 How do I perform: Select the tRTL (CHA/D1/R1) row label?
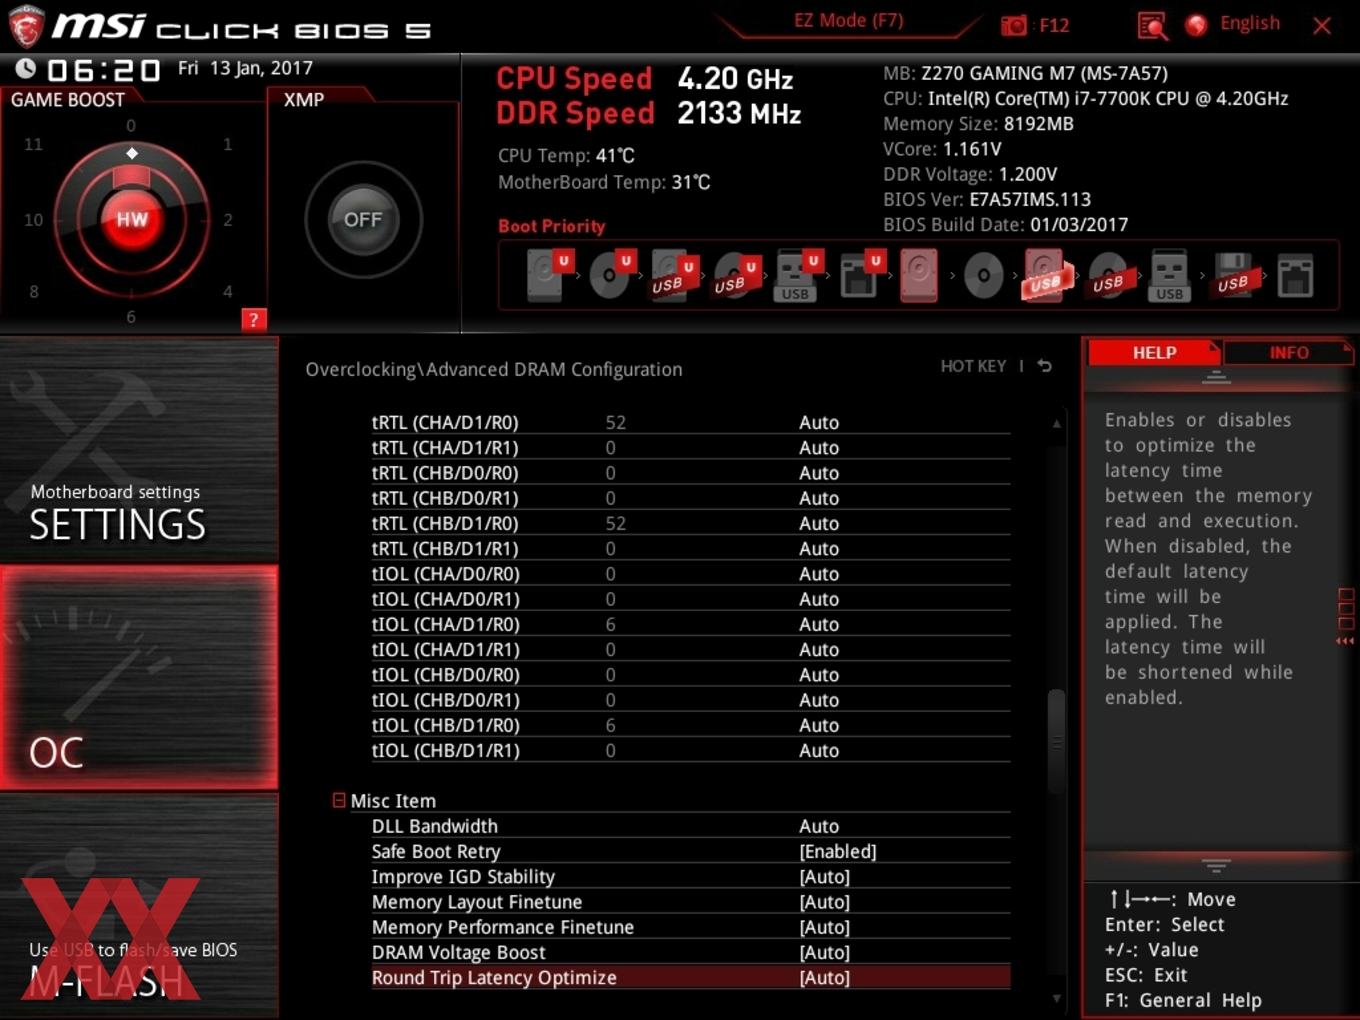(x=445, y=447)
